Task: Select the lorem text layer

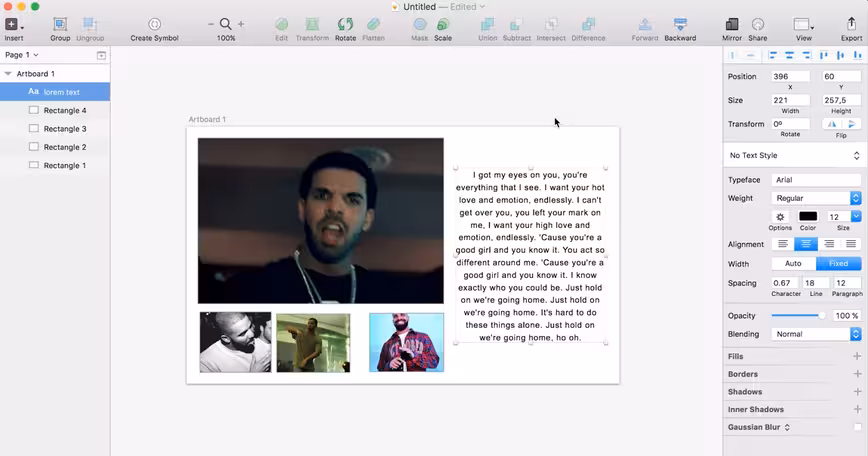Action: click(55, 92)
